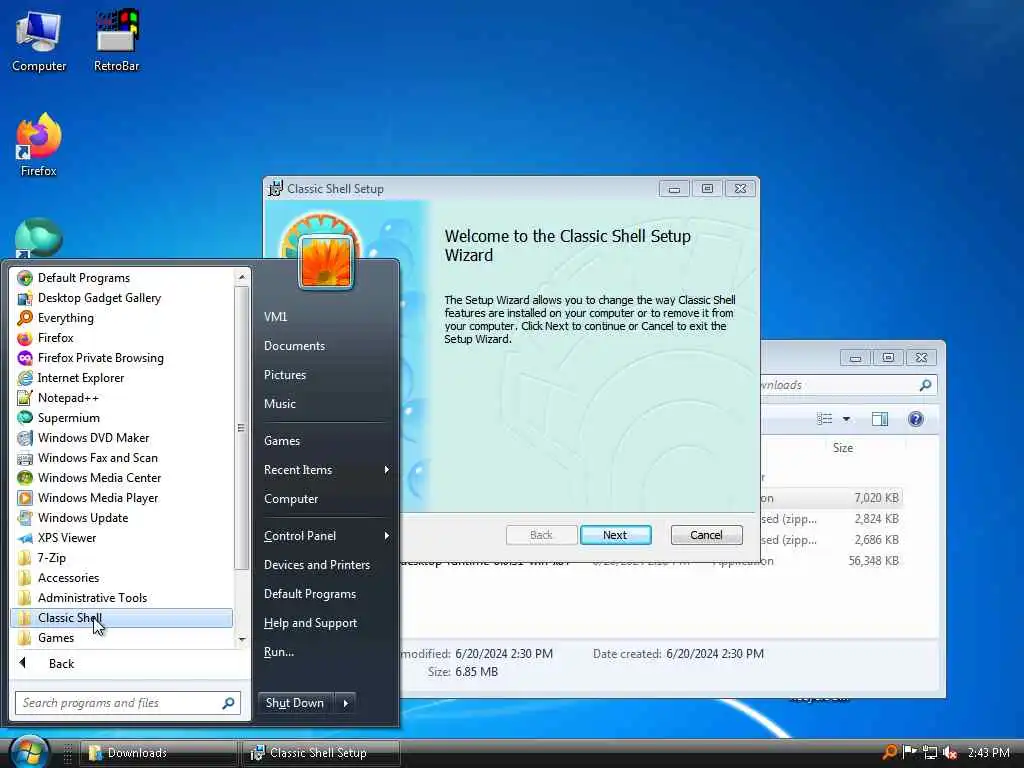Expand the Classic Shell folder
This screenshot has height=768, width=1024.
(x=121, y=618)
